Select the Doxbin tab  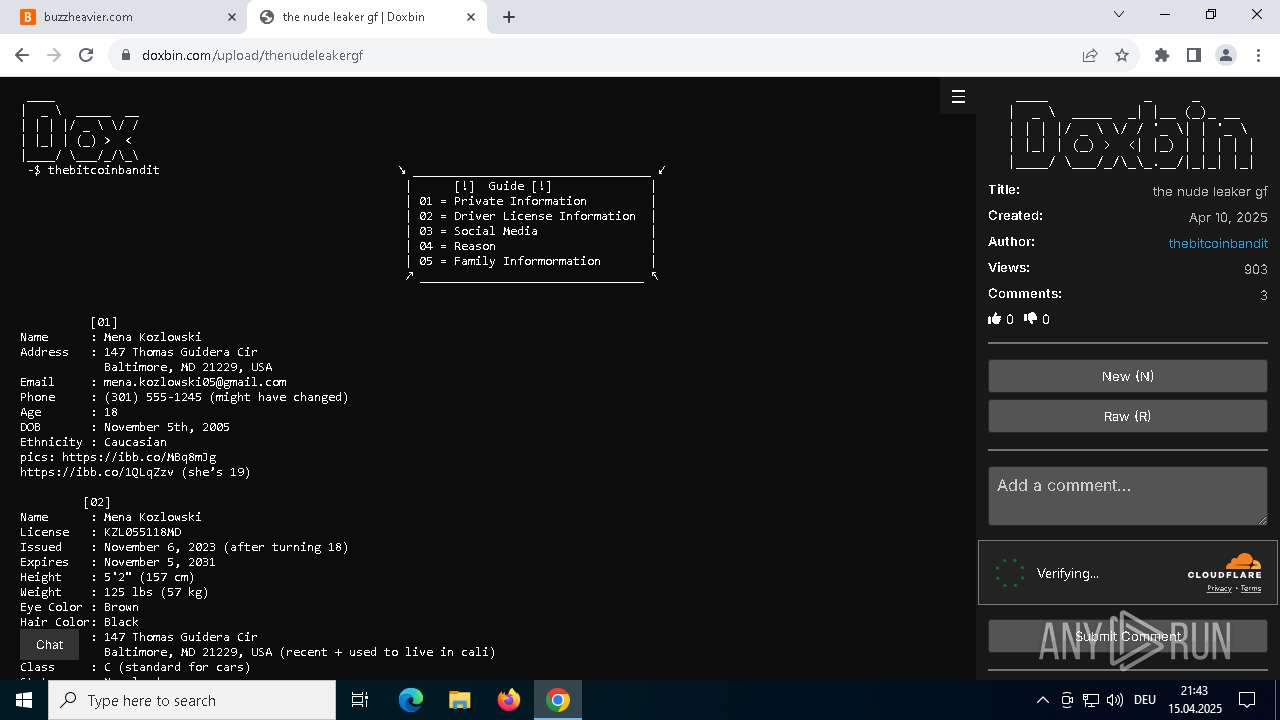[x=367, y=17]
